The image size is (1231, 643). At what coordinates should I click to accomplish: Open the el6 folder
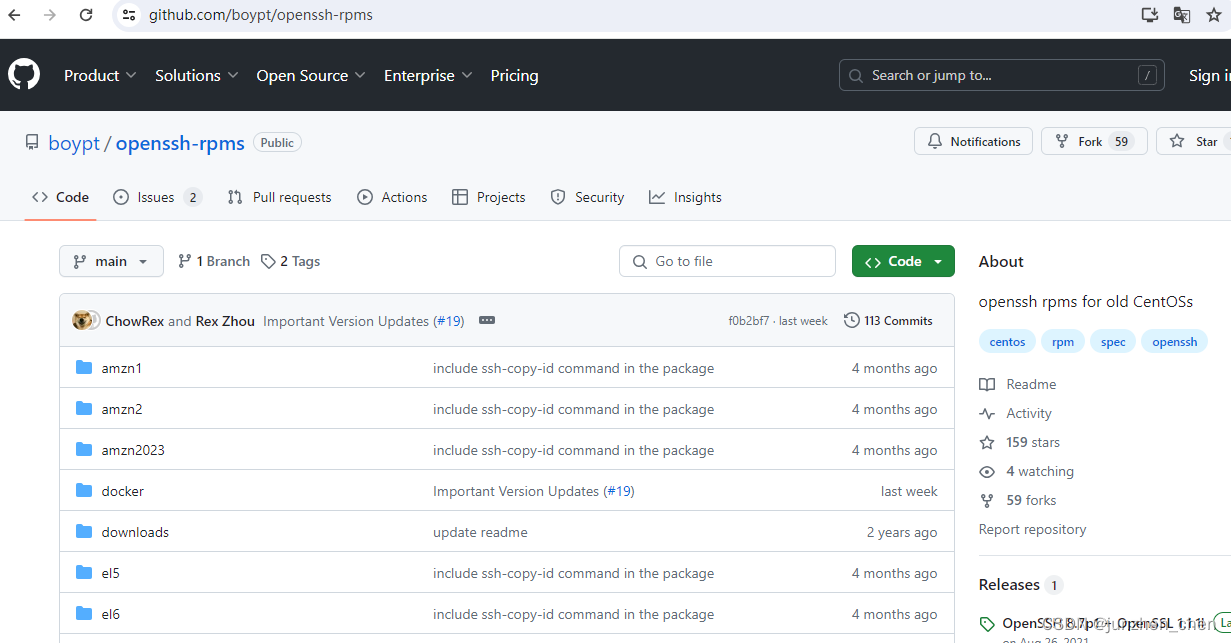tap(110, 614)
